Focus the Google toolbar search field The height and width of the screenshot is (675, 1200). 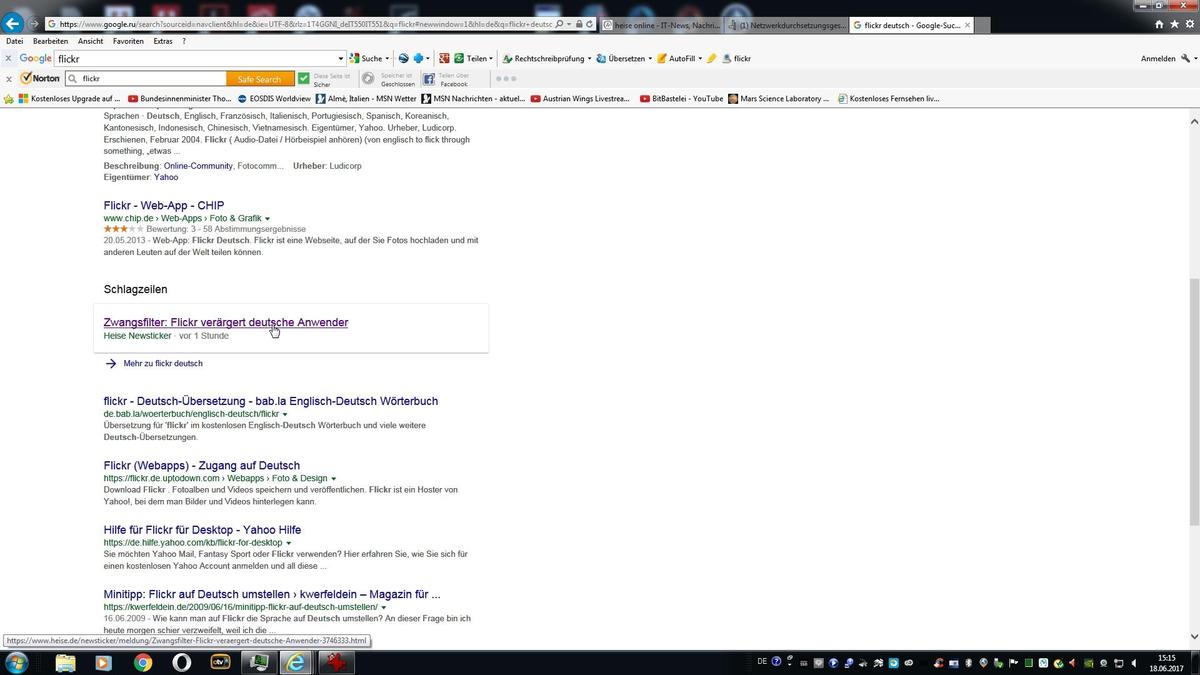click(x=196, y=58)
